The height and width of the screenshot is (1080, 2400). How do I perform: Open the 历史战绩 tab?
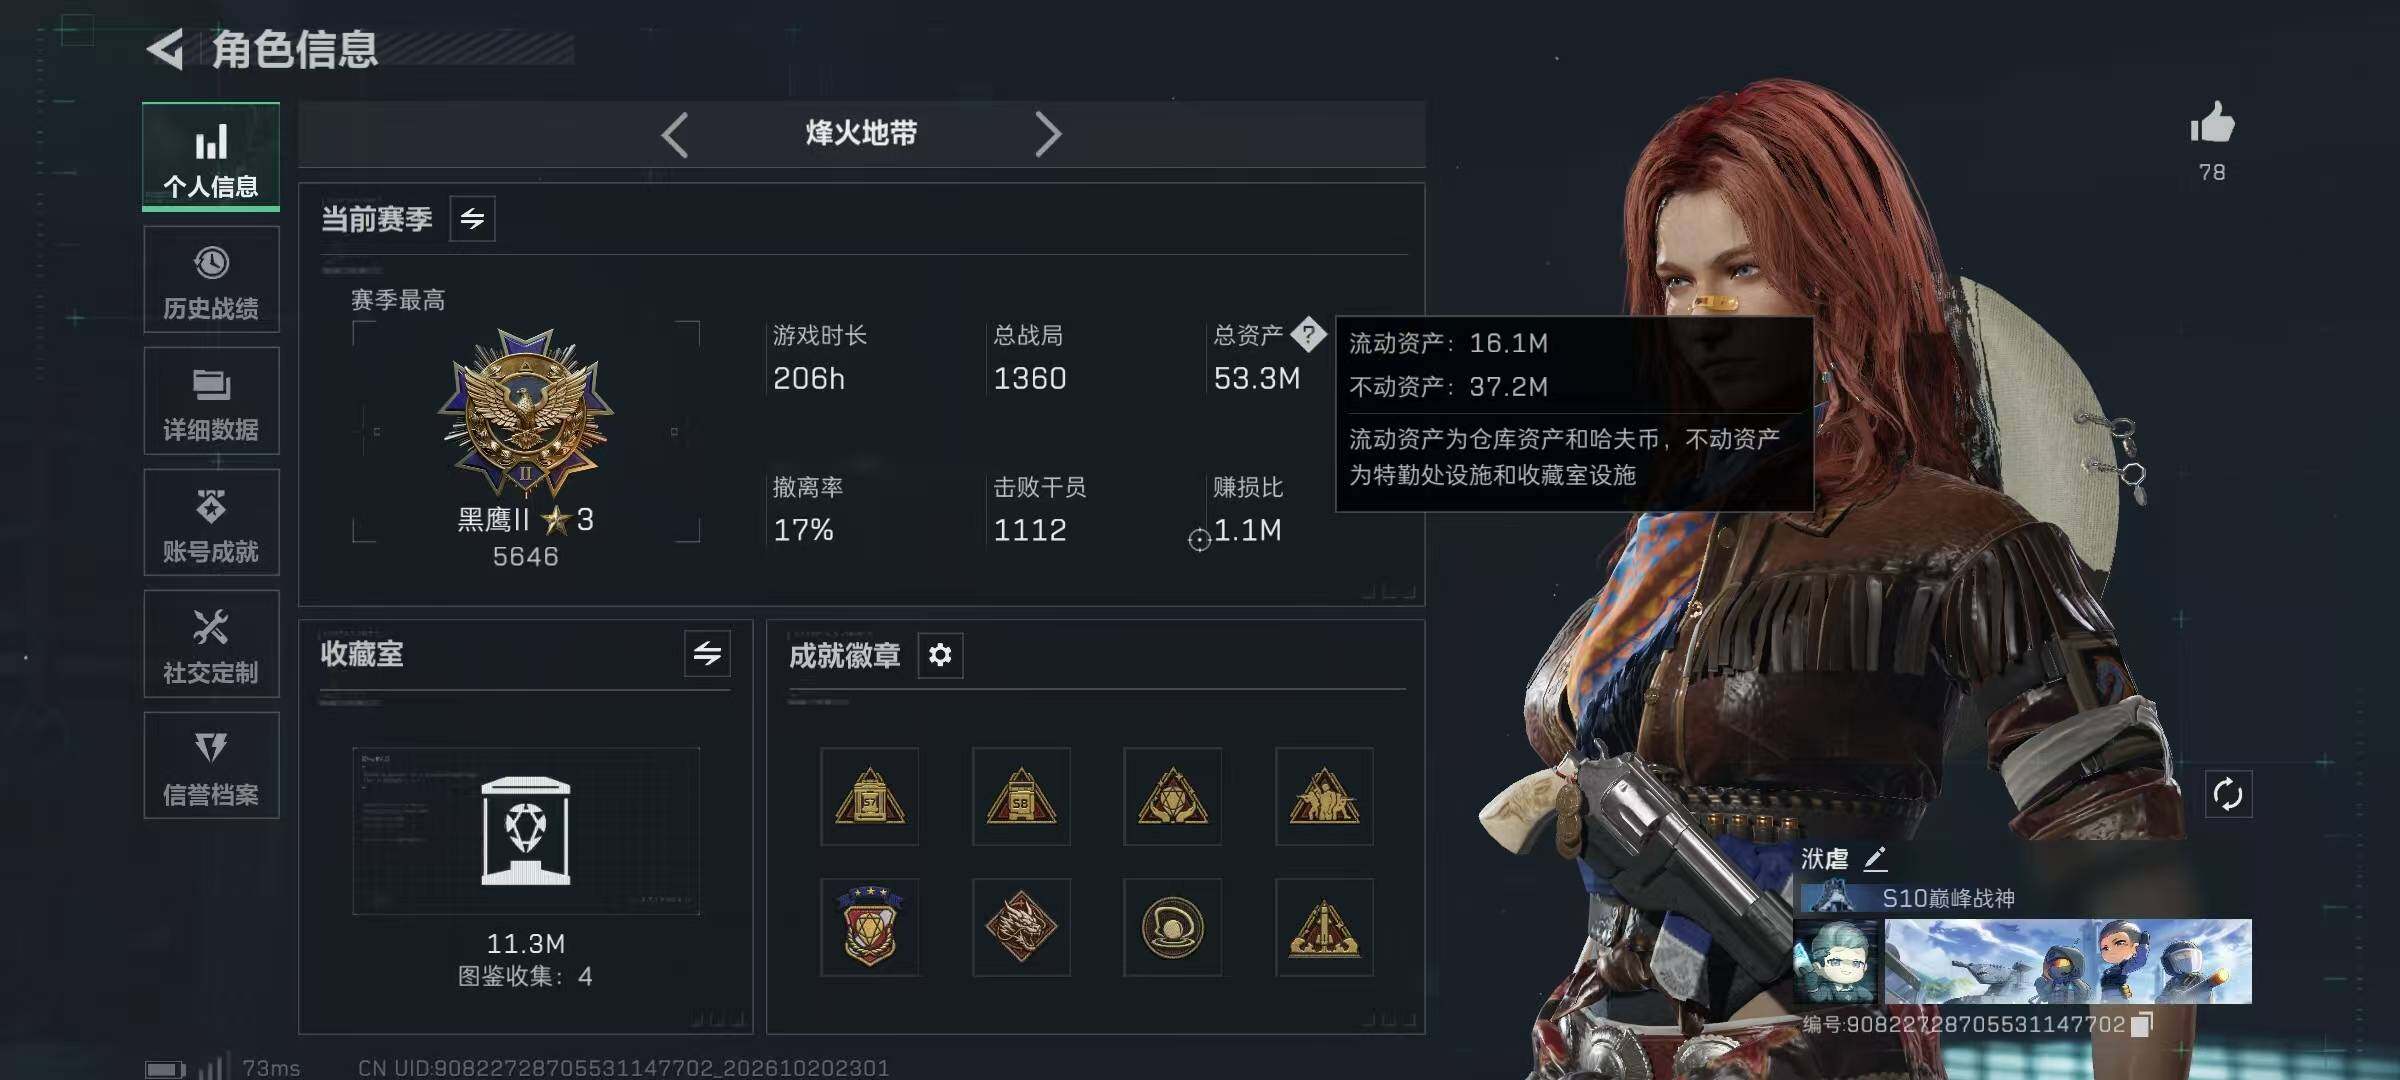[211, 280]
